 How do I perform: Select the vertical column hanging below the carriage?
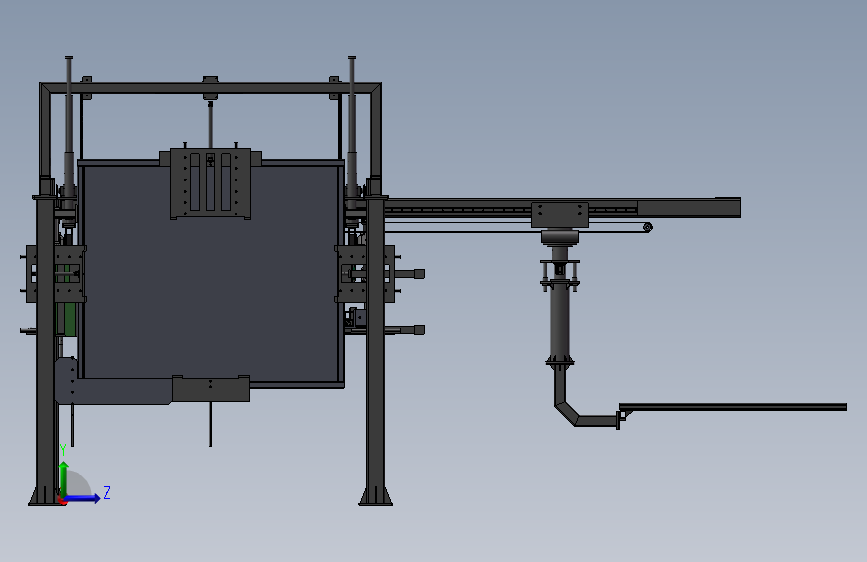pyautogui.click(x=560, y=321)
